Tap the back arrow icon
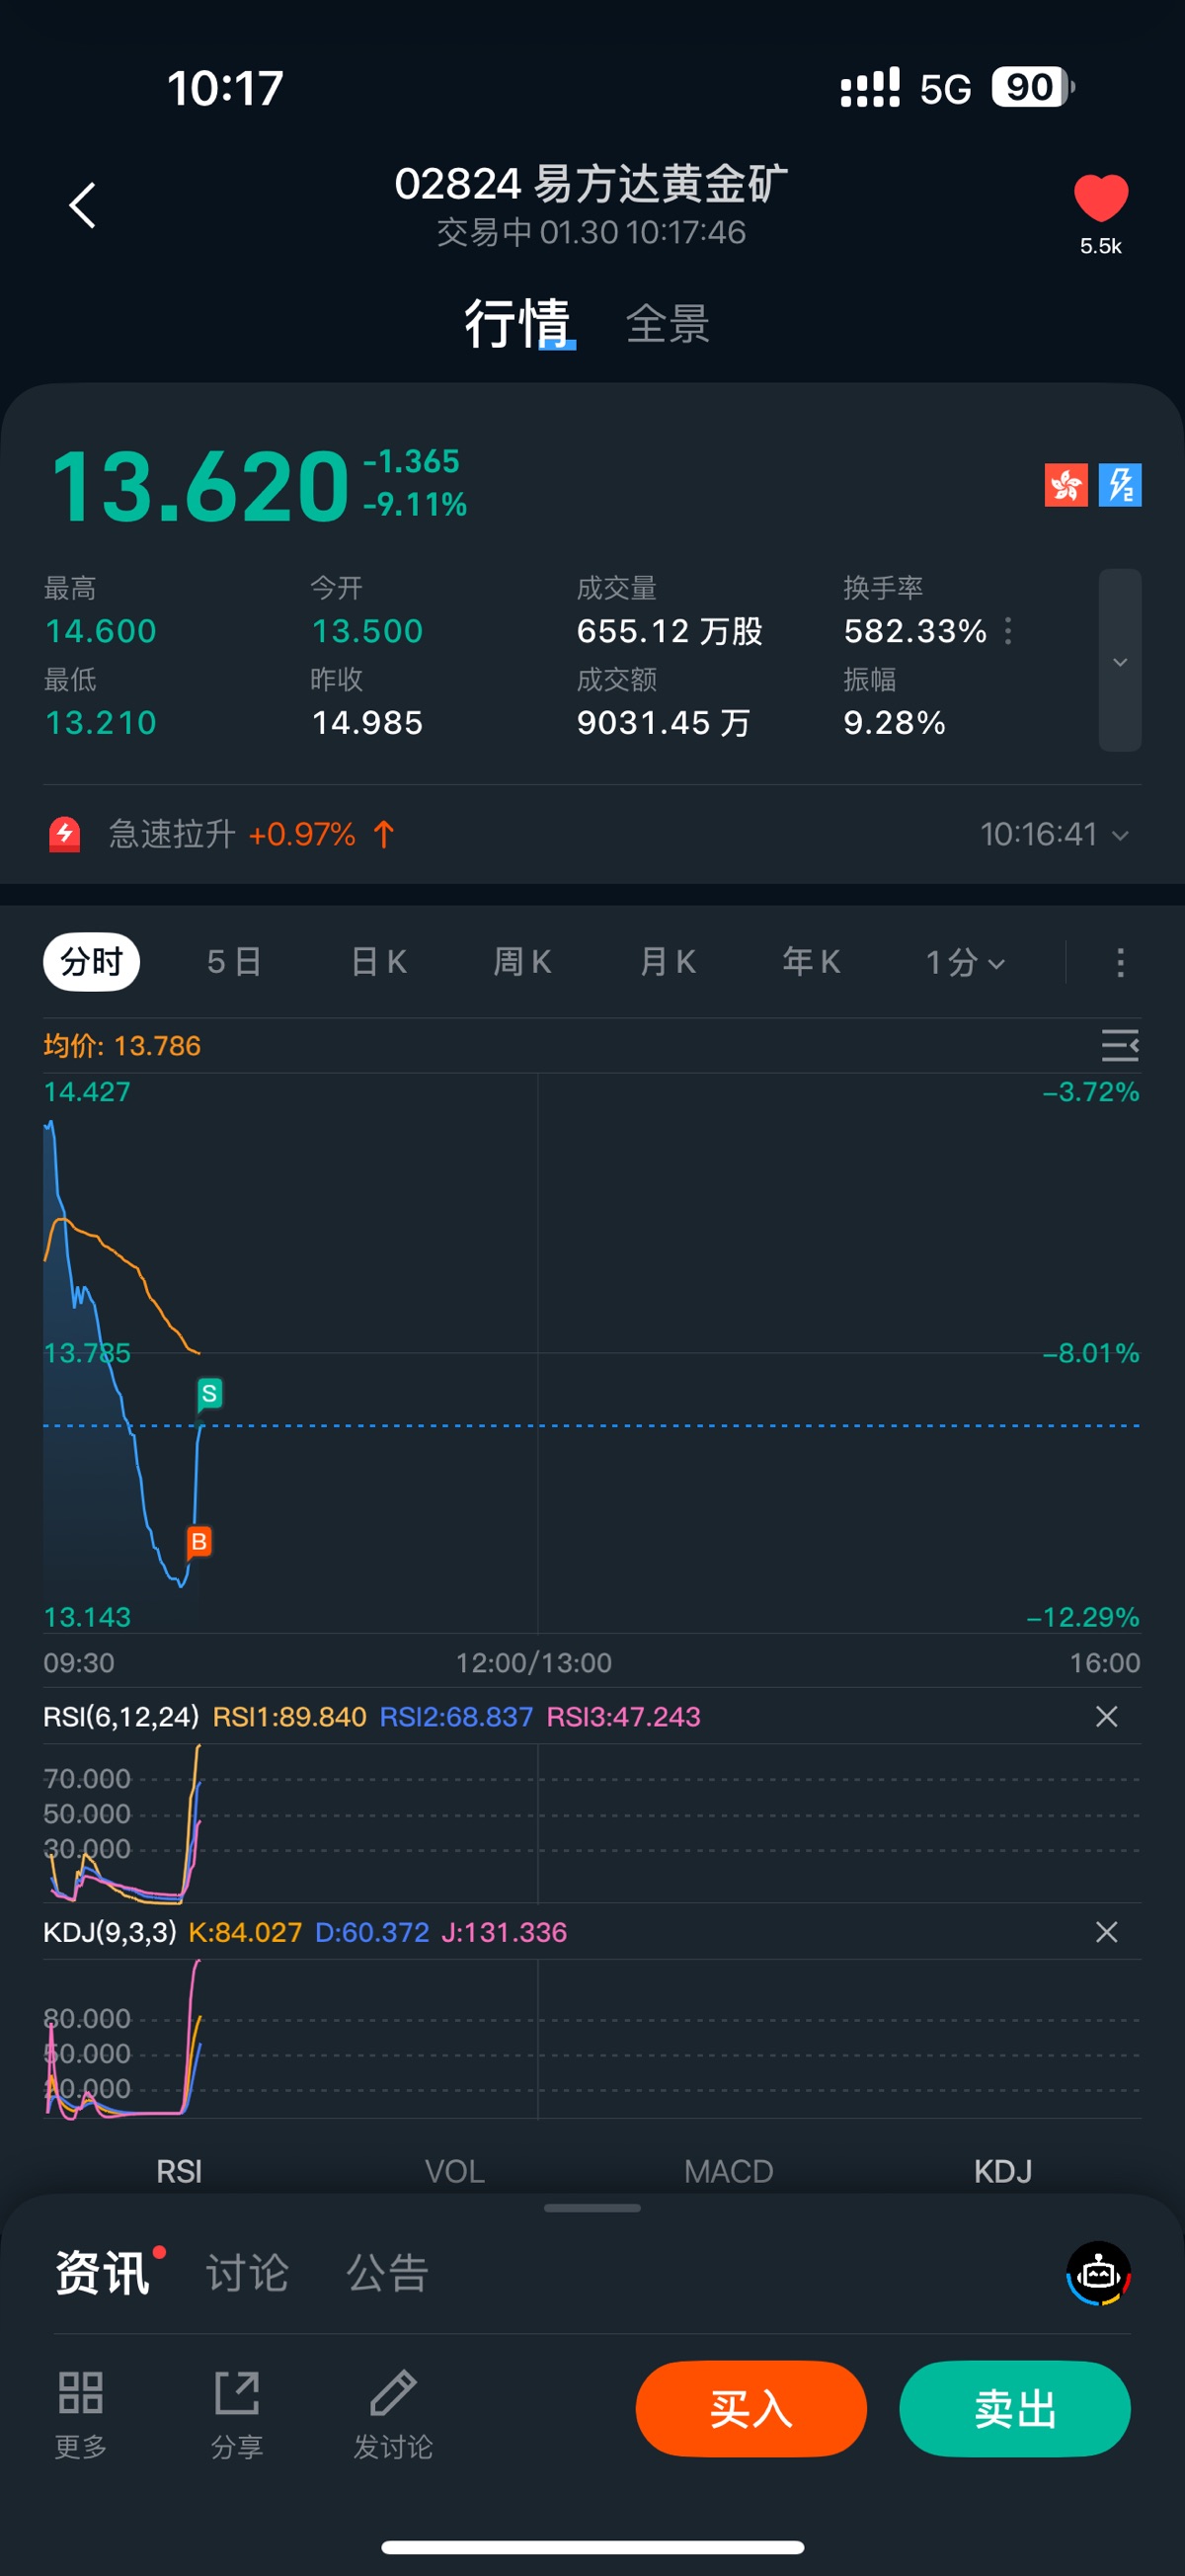 point(83,205)
